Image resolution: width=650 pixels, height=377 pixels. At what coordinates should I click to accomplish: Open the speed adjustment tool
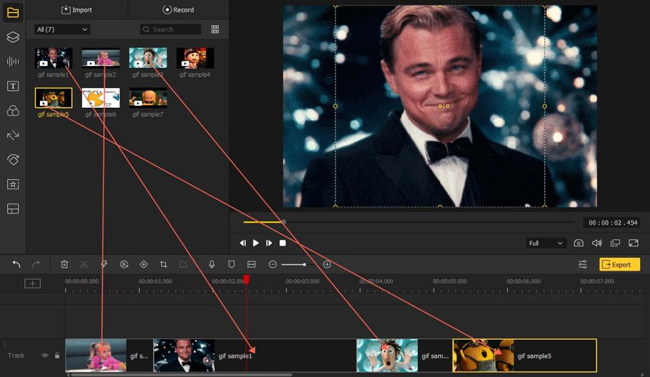tap(124, 264)
